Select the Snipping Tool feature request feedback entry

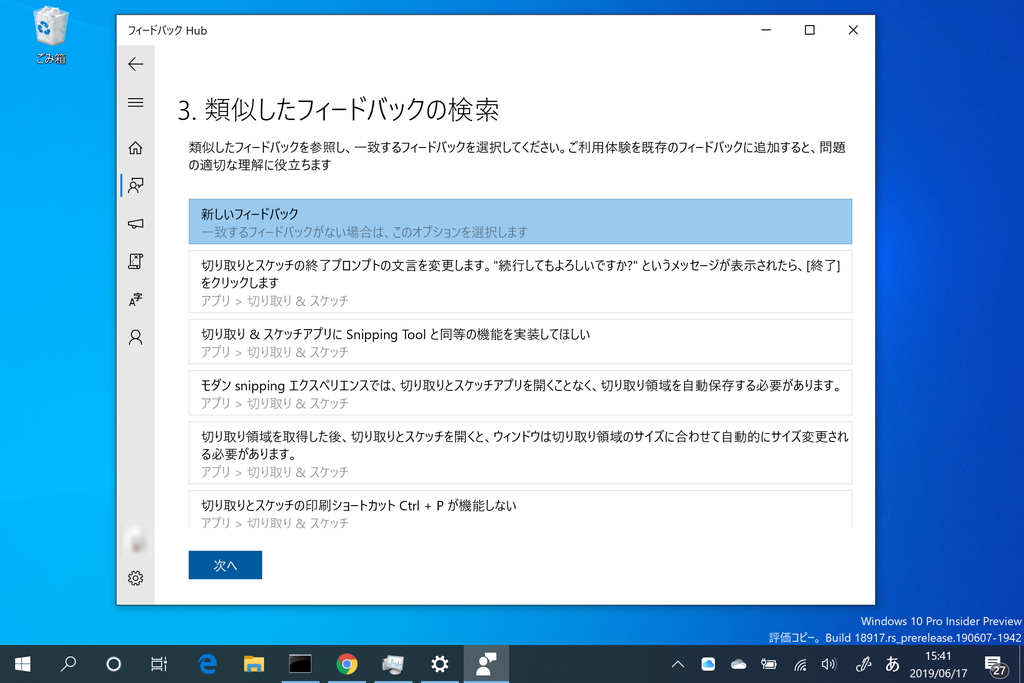520,340
